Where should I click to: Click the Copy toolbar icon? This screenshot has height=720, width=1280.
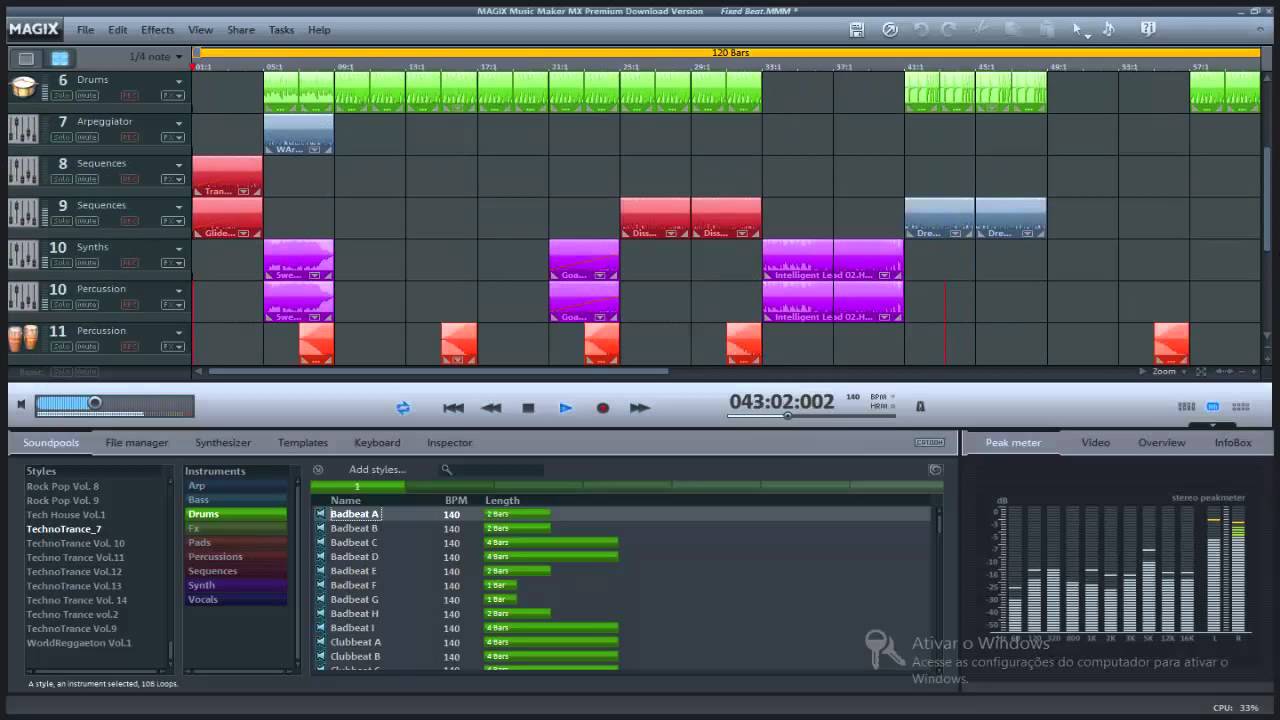tap(1012, 30)
